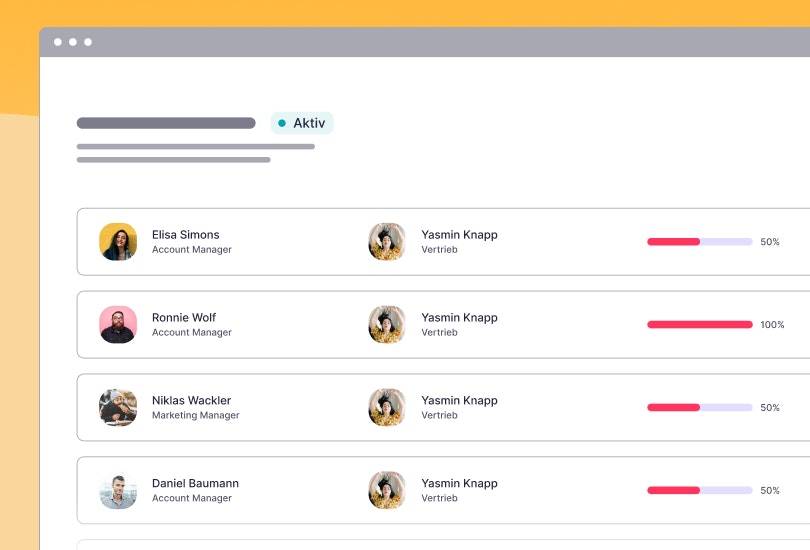
Task: Click Niklas Wackler's 50% progress bar
Action: (699, 408)
